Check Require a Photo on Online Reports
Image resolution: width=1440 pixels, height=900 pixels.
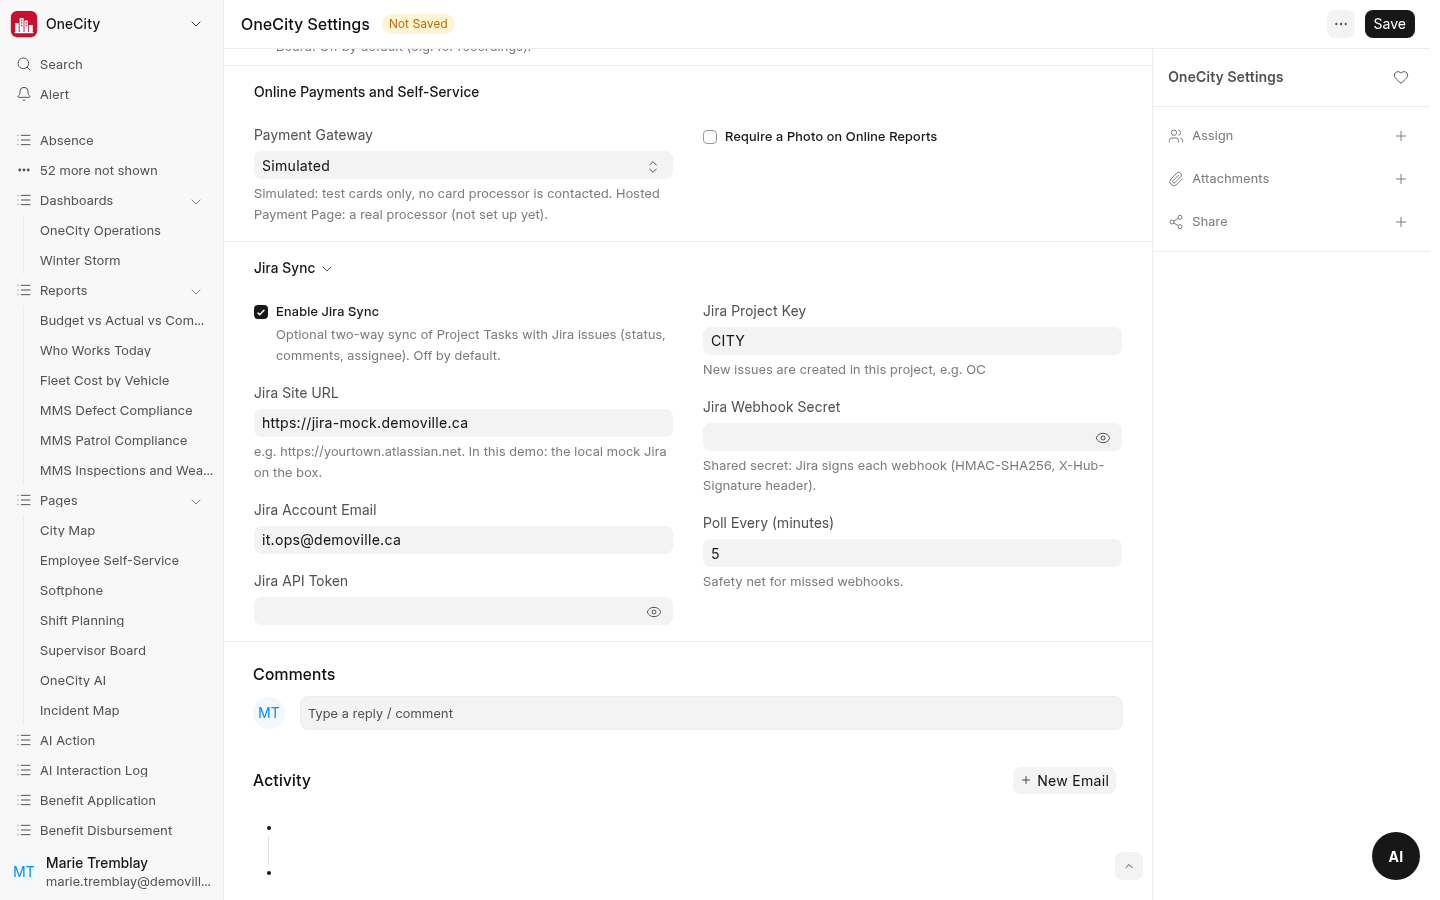710,137
